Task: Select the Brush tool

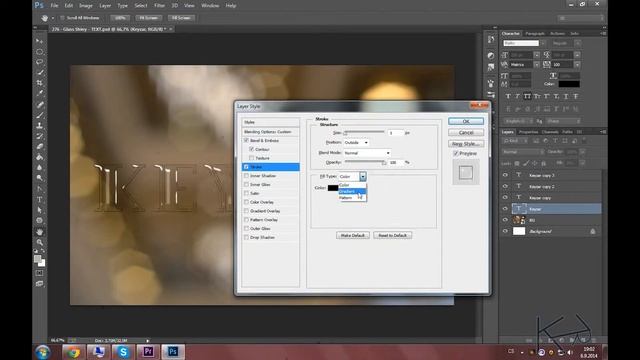Action: pyautogui.click(x=40, y=116)
